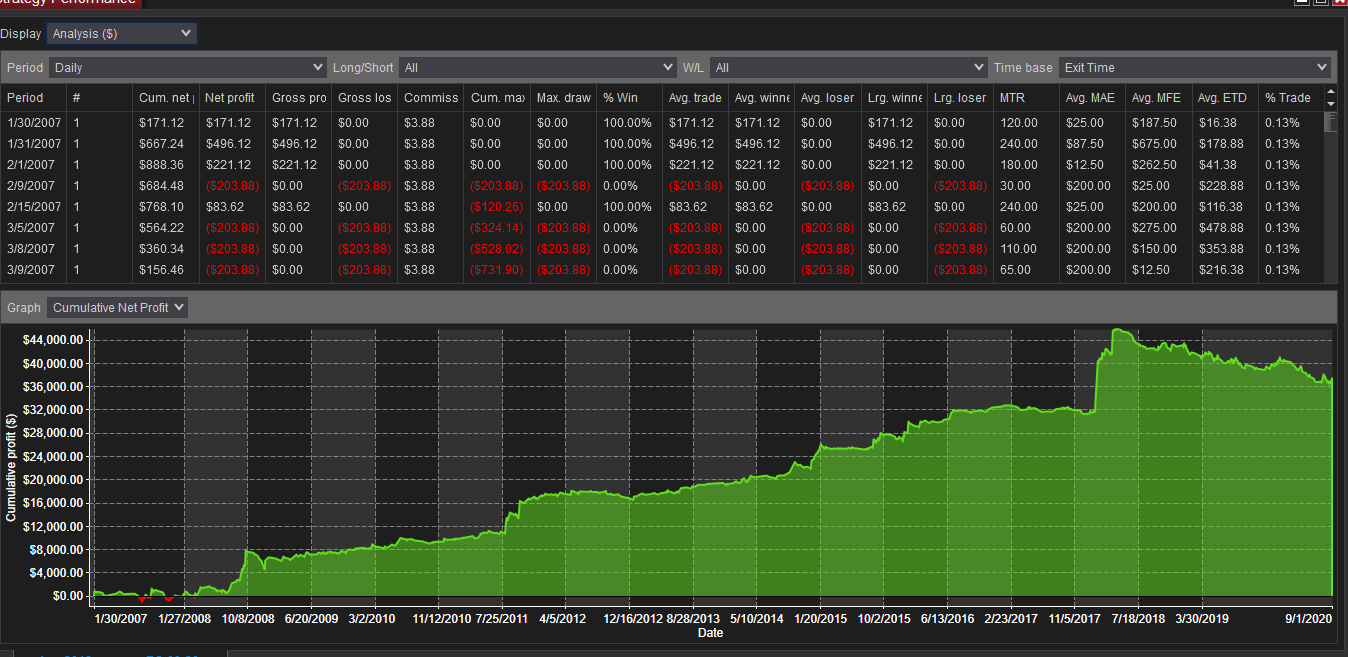The image size is (1348, 657).
Task: Click the peak of the cumulative profit chart
Action: [x=1118, y=331]
